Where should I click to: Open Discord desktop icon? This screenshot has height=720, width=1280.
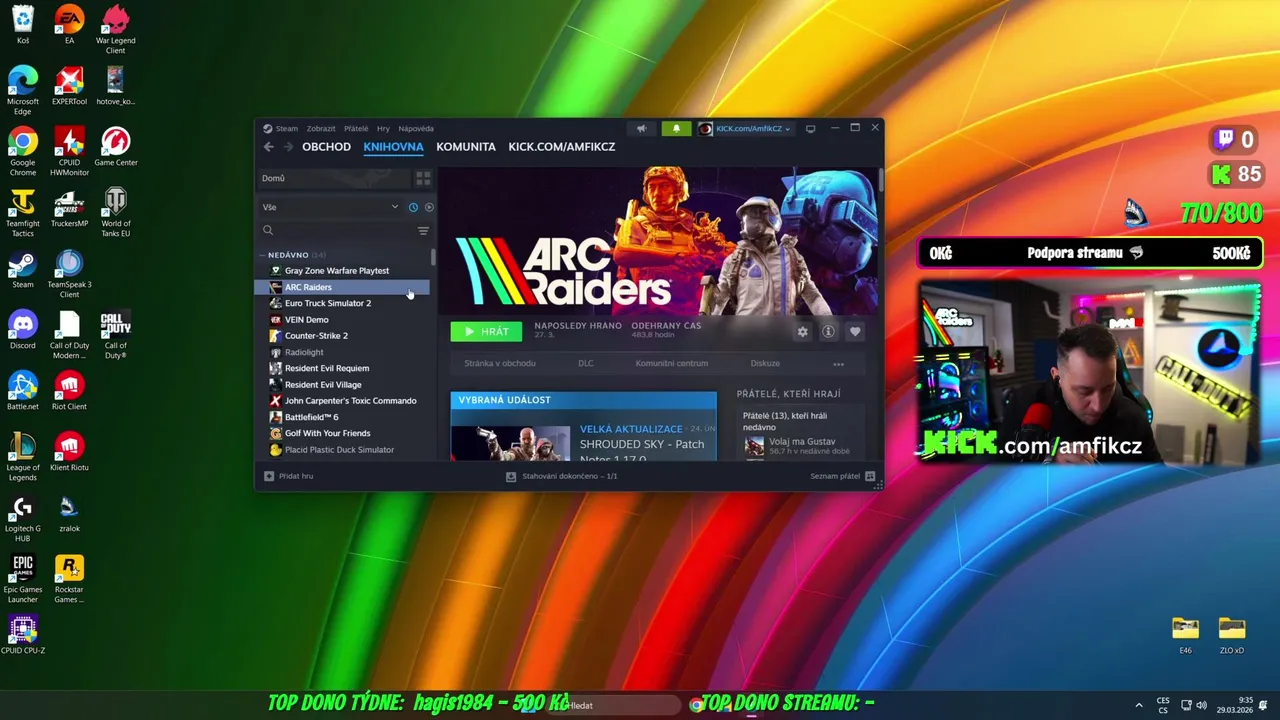(23, 331)
